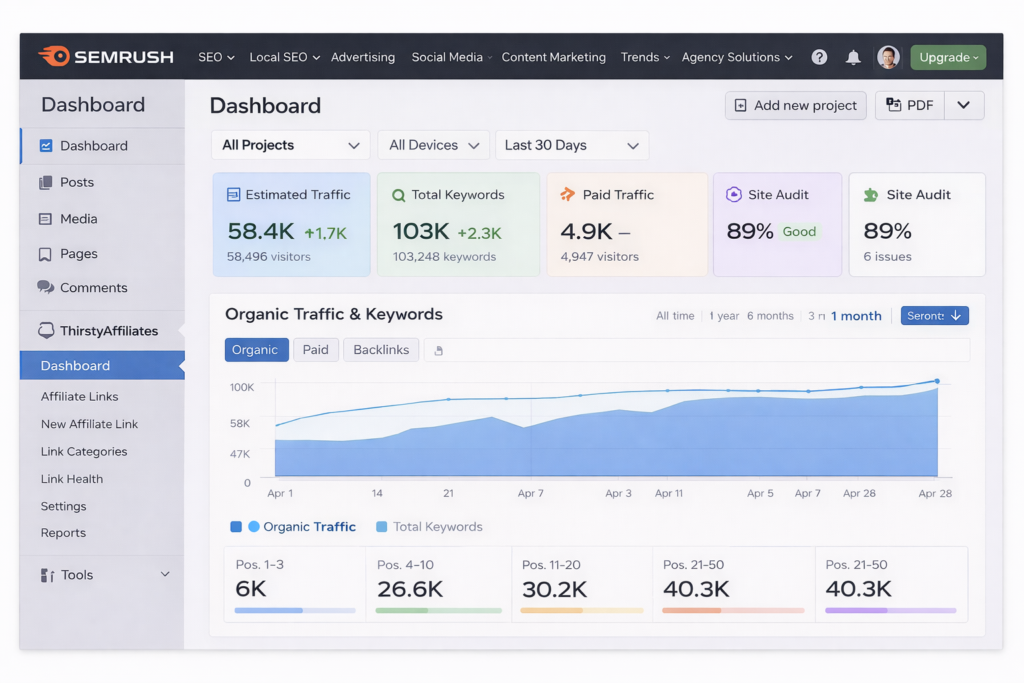Open the All Projects dropdown
The height and width of the screenshot is (683, 1024).
[x=290, y=145]
